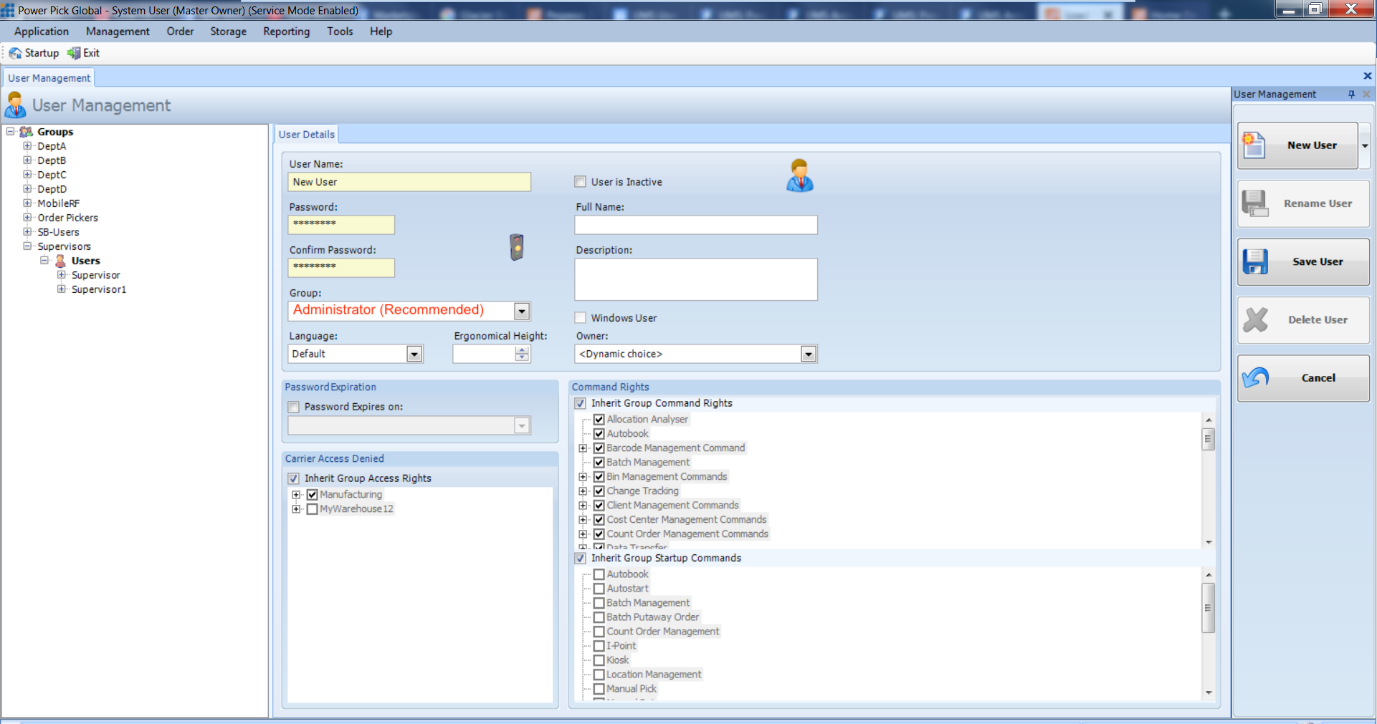Open the Management menu
Viewport: 1377px width, 724px height.
[x=117, y=31]
